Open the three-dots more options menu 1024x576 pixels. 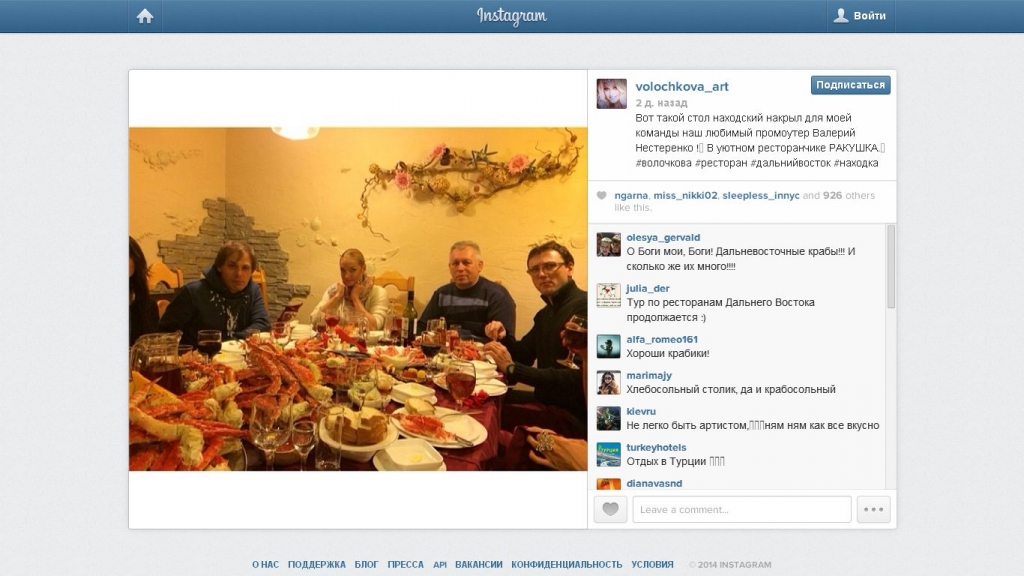coord(873,509)
